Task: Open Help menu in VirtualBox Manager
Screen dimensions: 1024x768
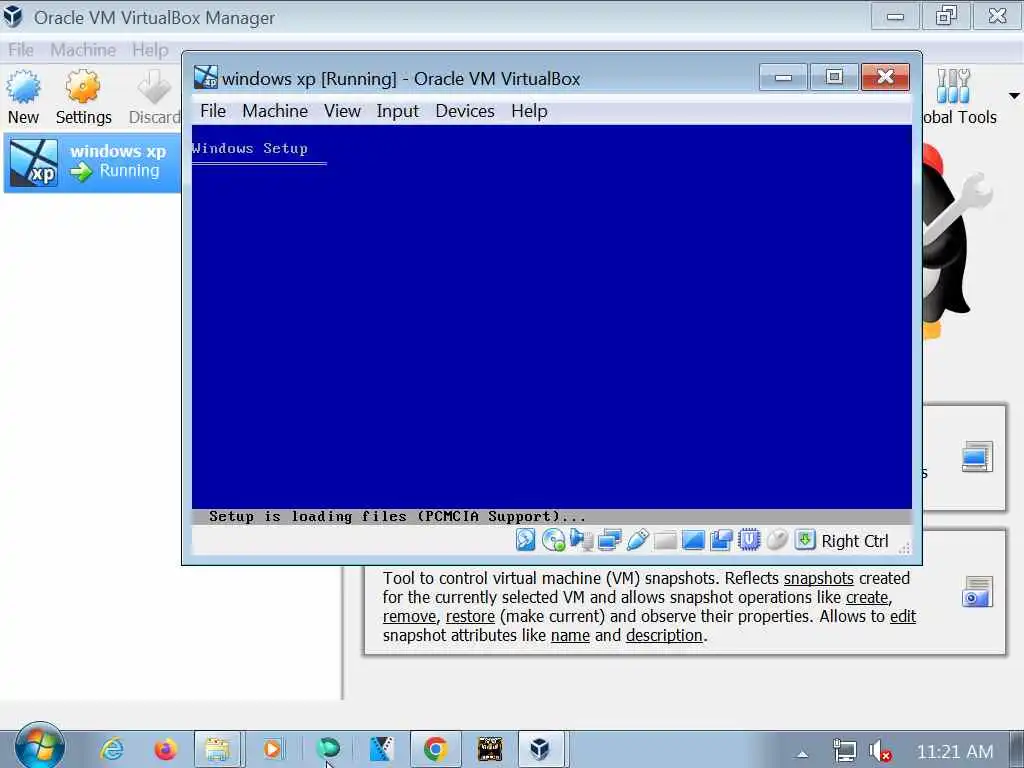Action: pos(150,50)
